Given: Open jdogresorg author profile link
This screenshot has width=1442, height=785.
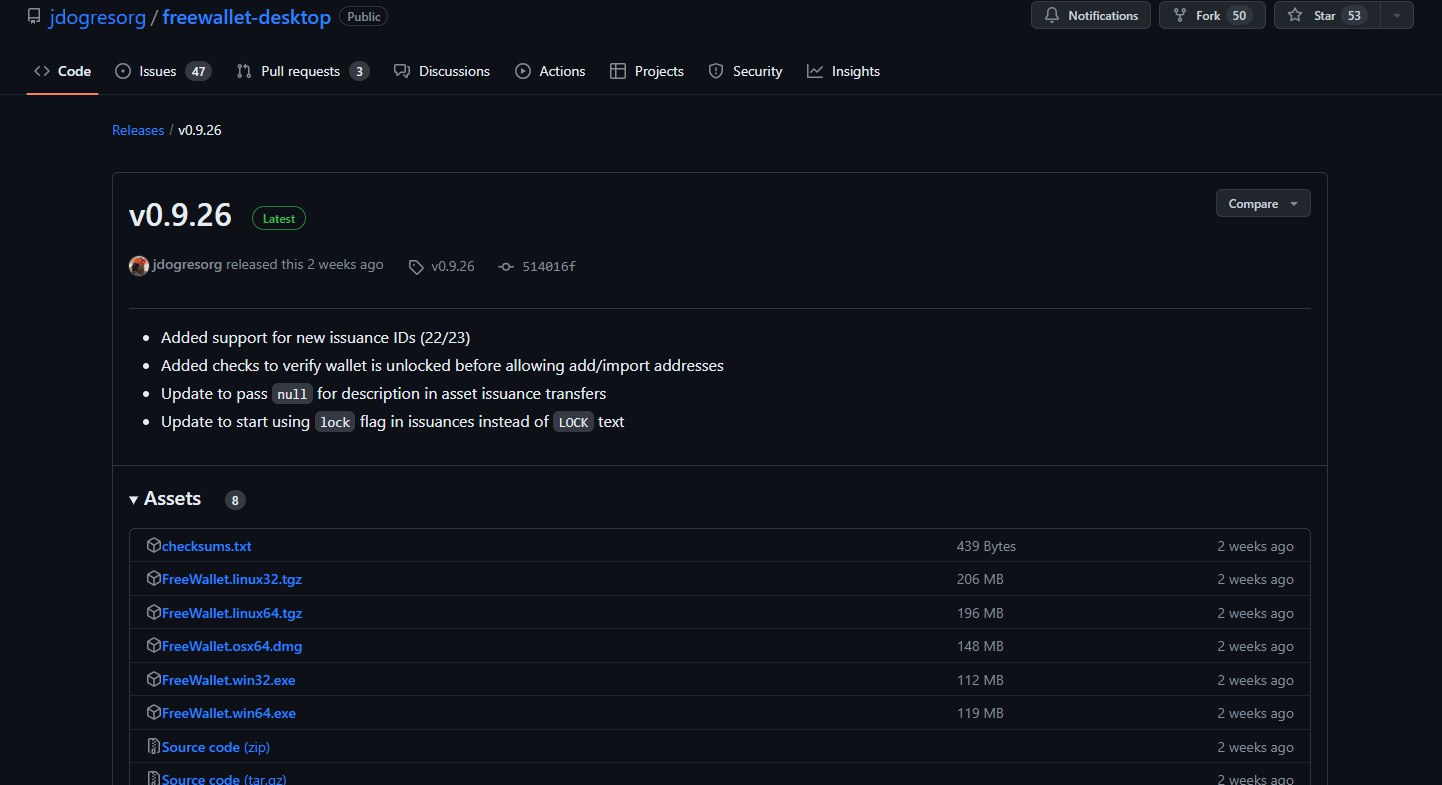Looking at the screenshot, I should (x=188, y=265).
